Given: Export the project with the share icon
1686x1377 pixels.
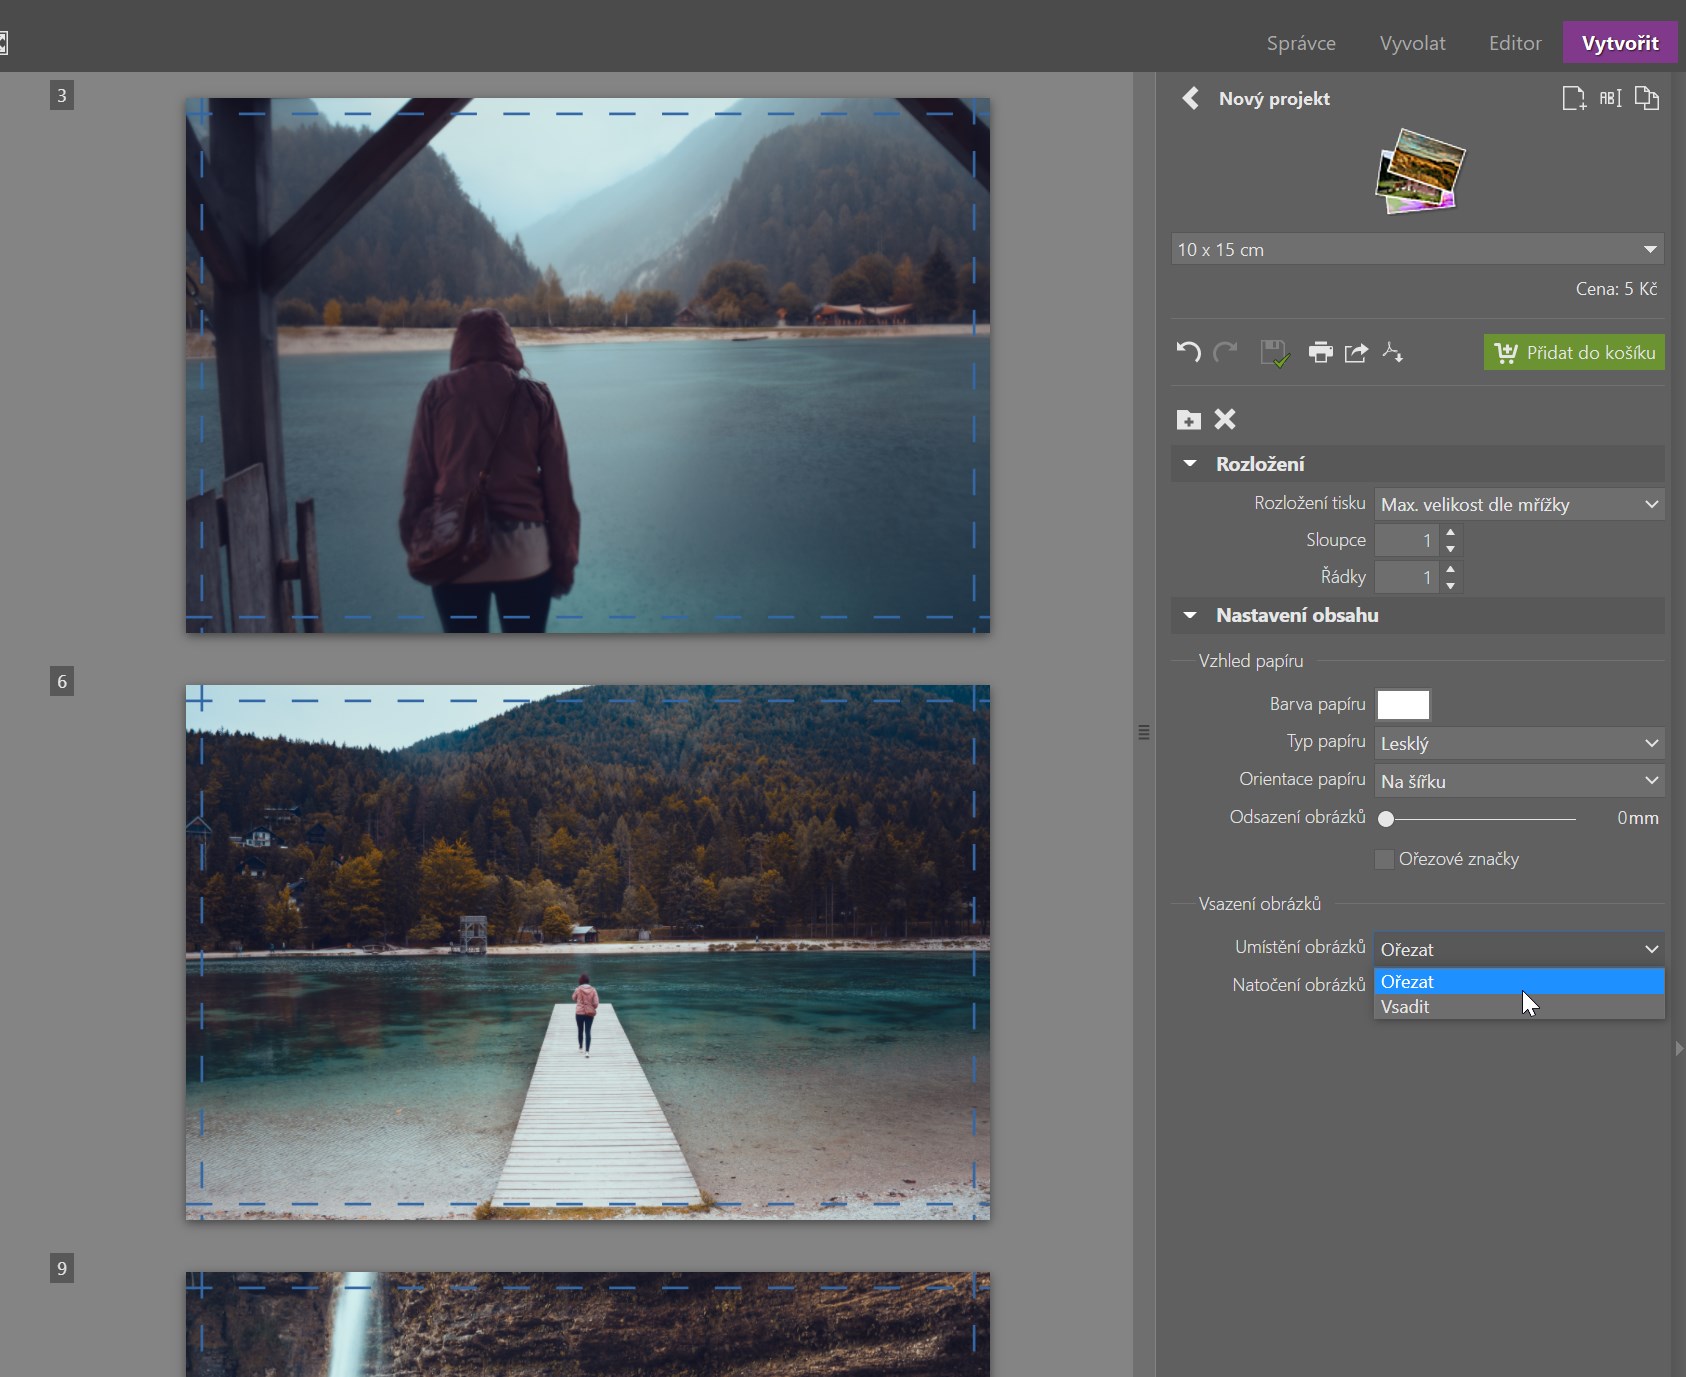Looking at the screenshot, I should tap(1356, 352).
